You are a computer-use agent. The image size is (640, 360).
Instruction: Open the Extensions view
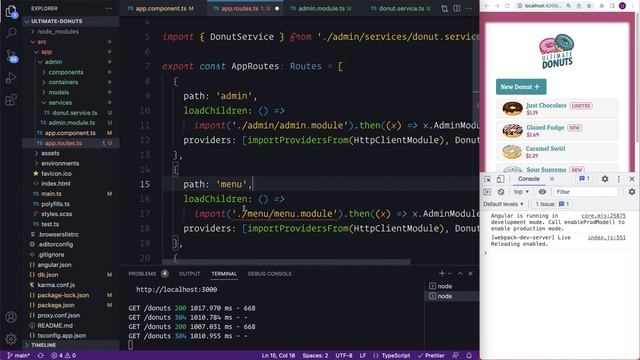(x=11, y=100)
